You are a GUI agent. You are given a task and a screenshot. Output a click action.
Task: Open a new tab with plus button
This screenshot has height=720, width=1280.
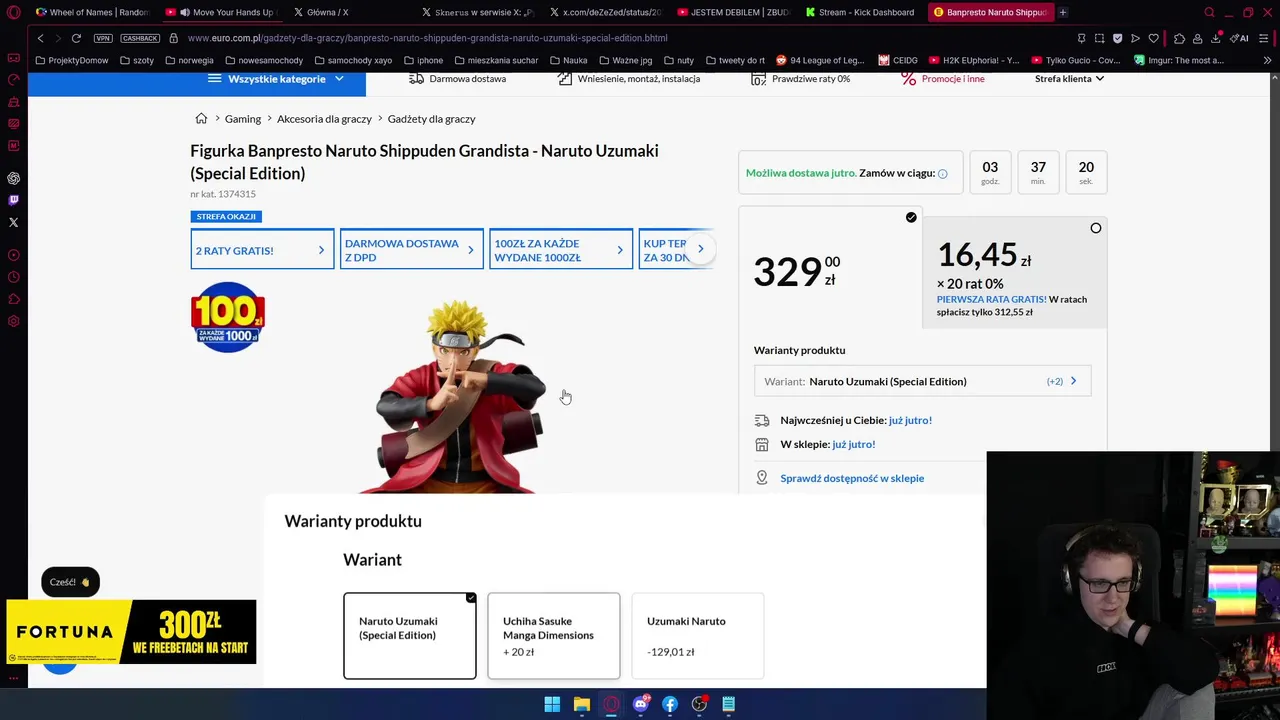pos(1063,12)
